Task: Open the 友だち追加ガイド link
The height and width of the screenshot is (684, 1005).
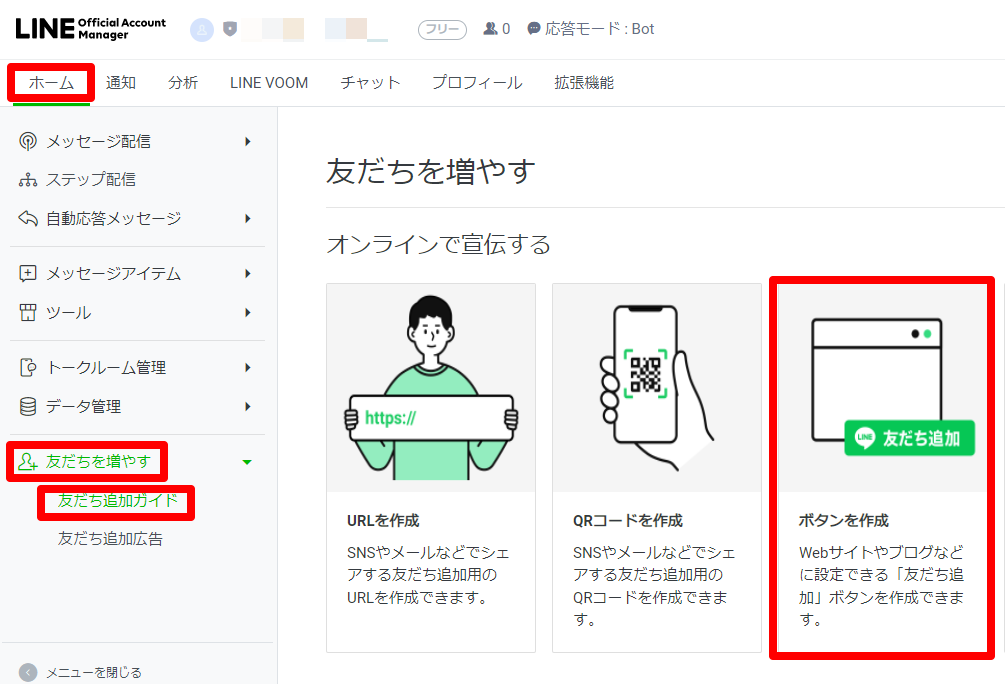Action: (116, 503)
